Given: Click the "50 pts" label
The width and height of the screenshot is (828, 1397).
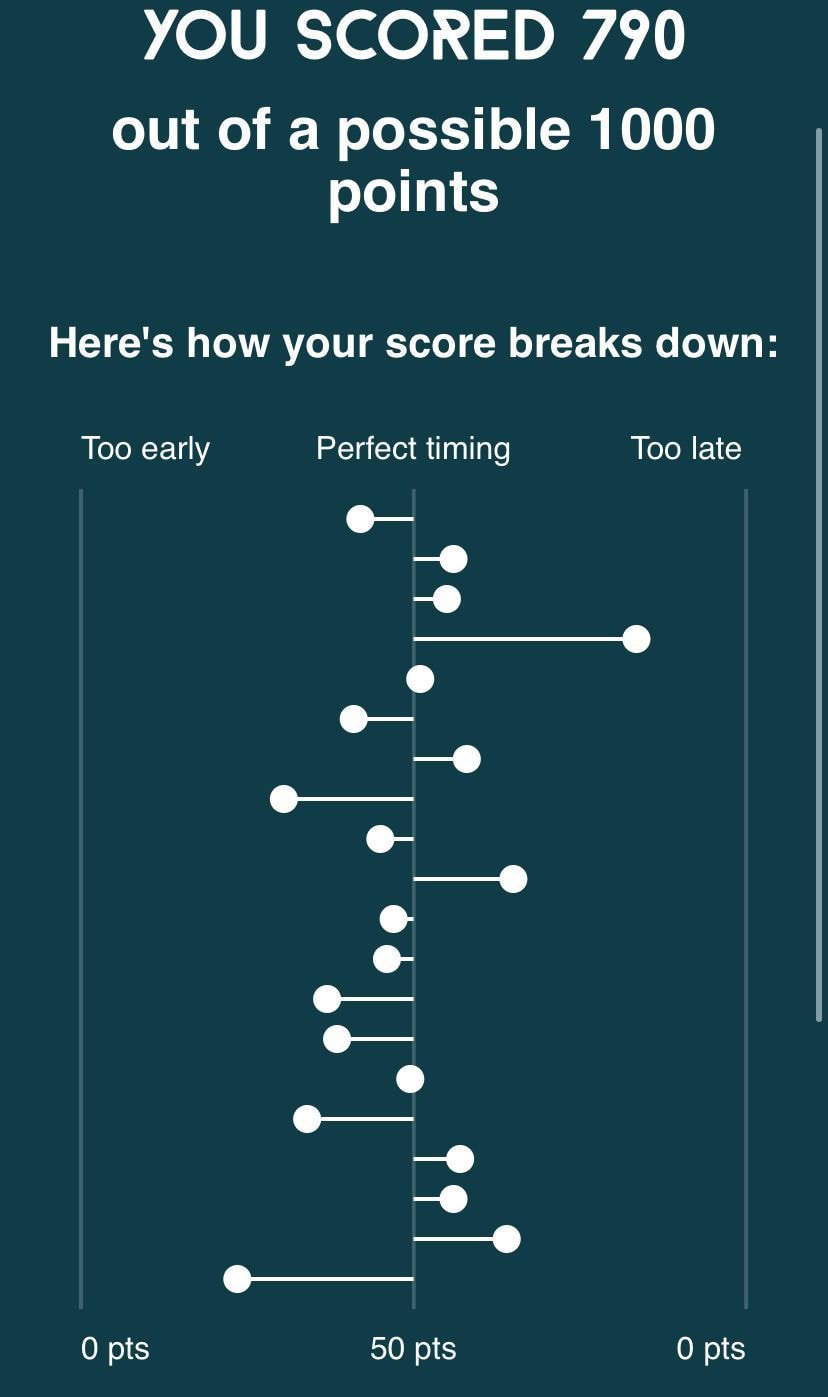Looking at the screenshot, I should coord(413,1349).
